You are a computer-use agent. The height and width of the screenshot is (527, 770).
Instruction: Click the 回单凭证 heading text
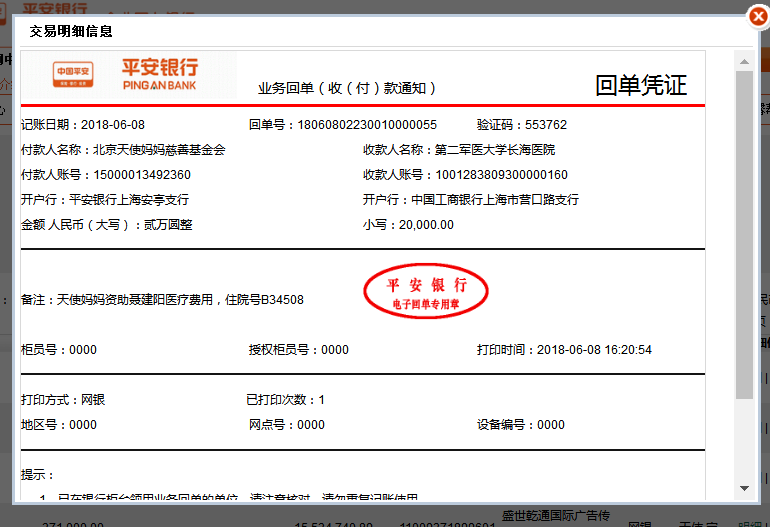click(641, 85)
